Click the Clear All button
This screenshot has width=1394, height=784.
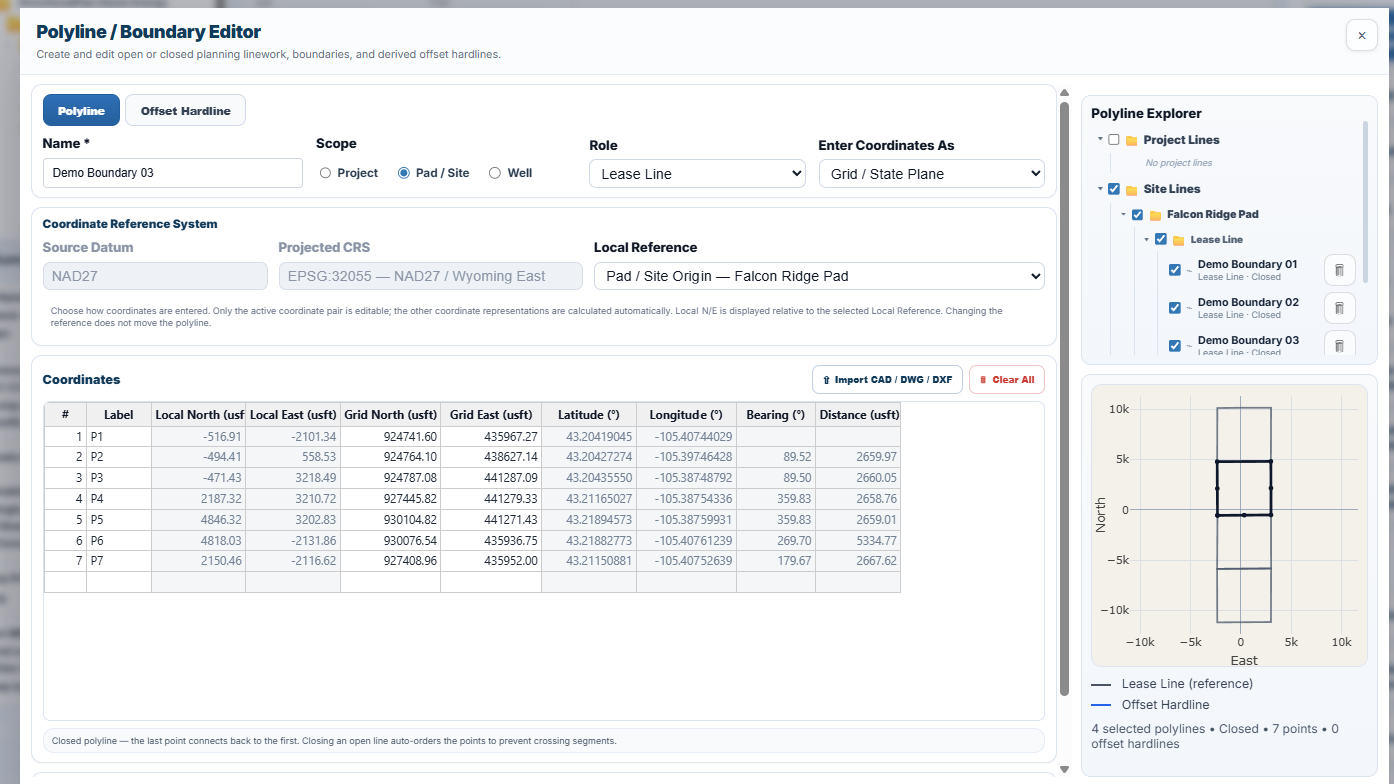pos(1007,380)
